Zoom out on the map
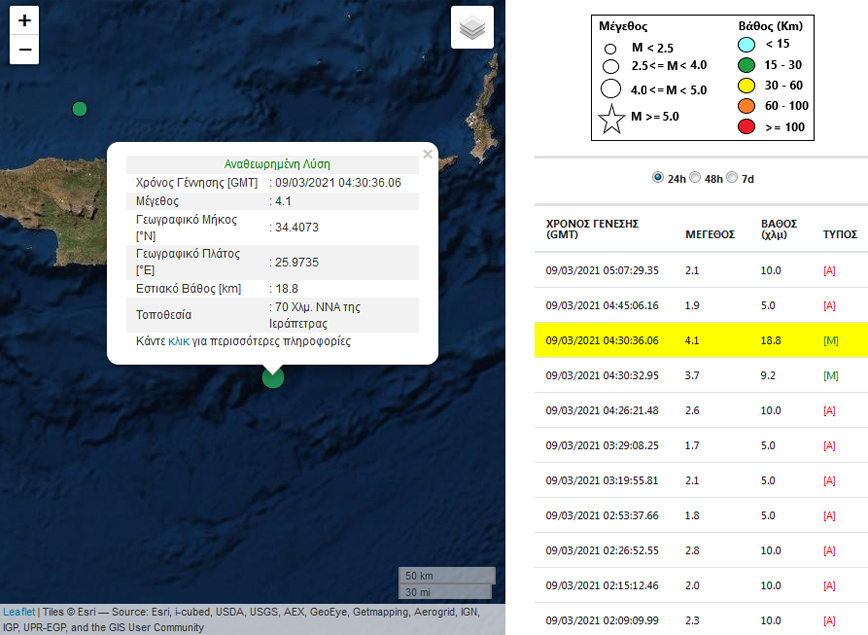Image resolution: width=868 pixels, height=635 pixels. coord(24,49)
